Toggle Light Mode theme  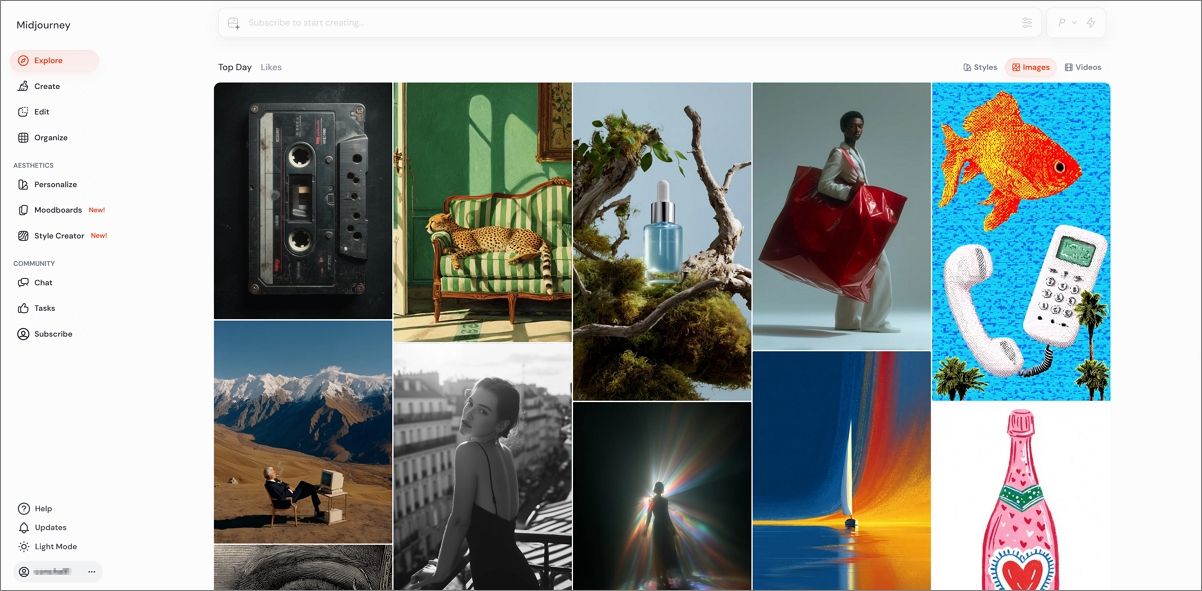[55, 546]
